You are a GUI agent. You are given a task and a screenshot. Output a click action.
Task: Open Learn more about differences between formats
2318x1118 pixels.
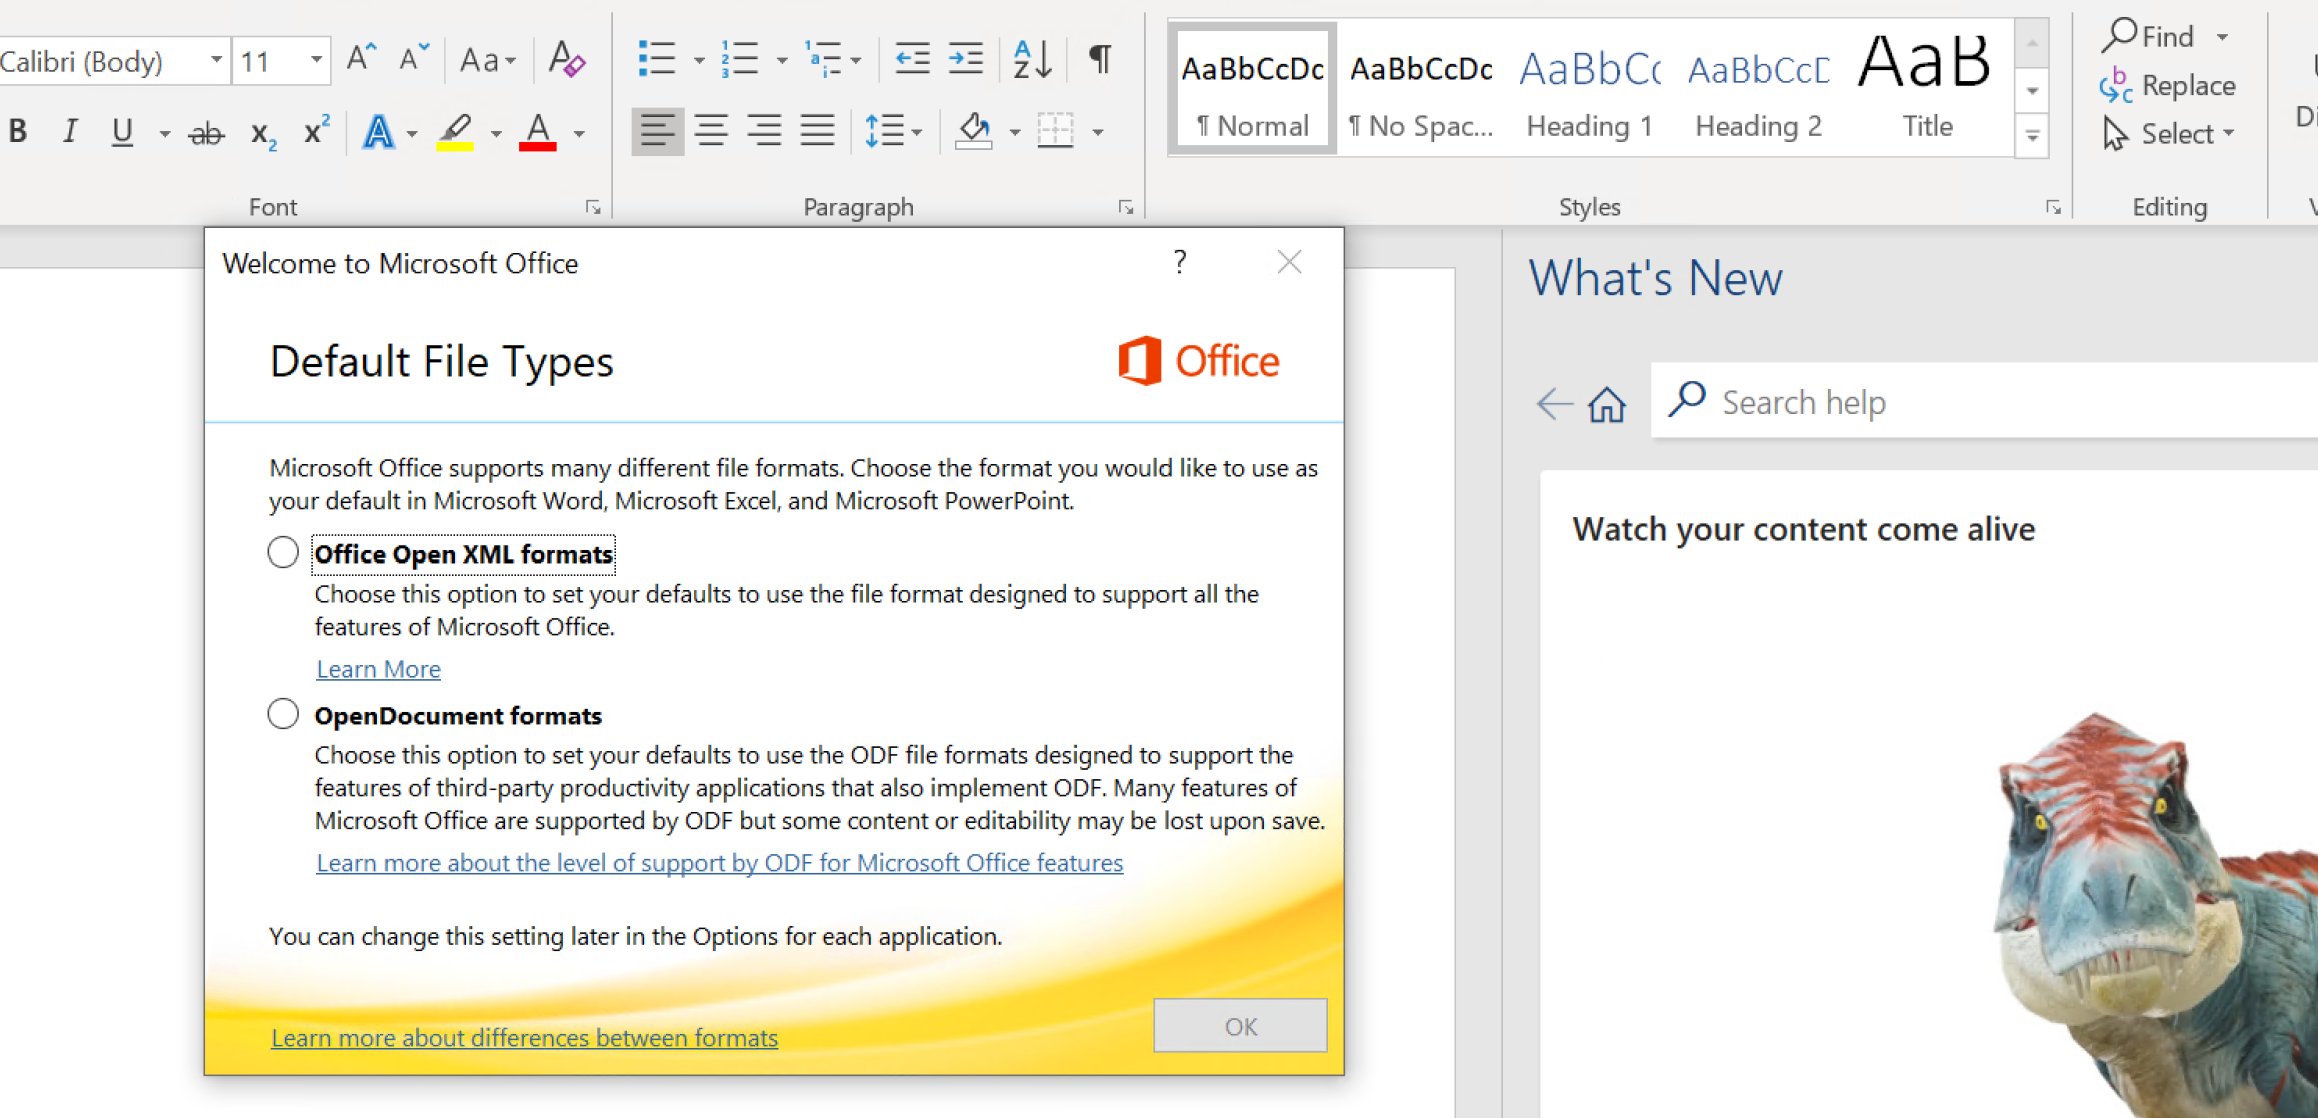pos(524,1037)
